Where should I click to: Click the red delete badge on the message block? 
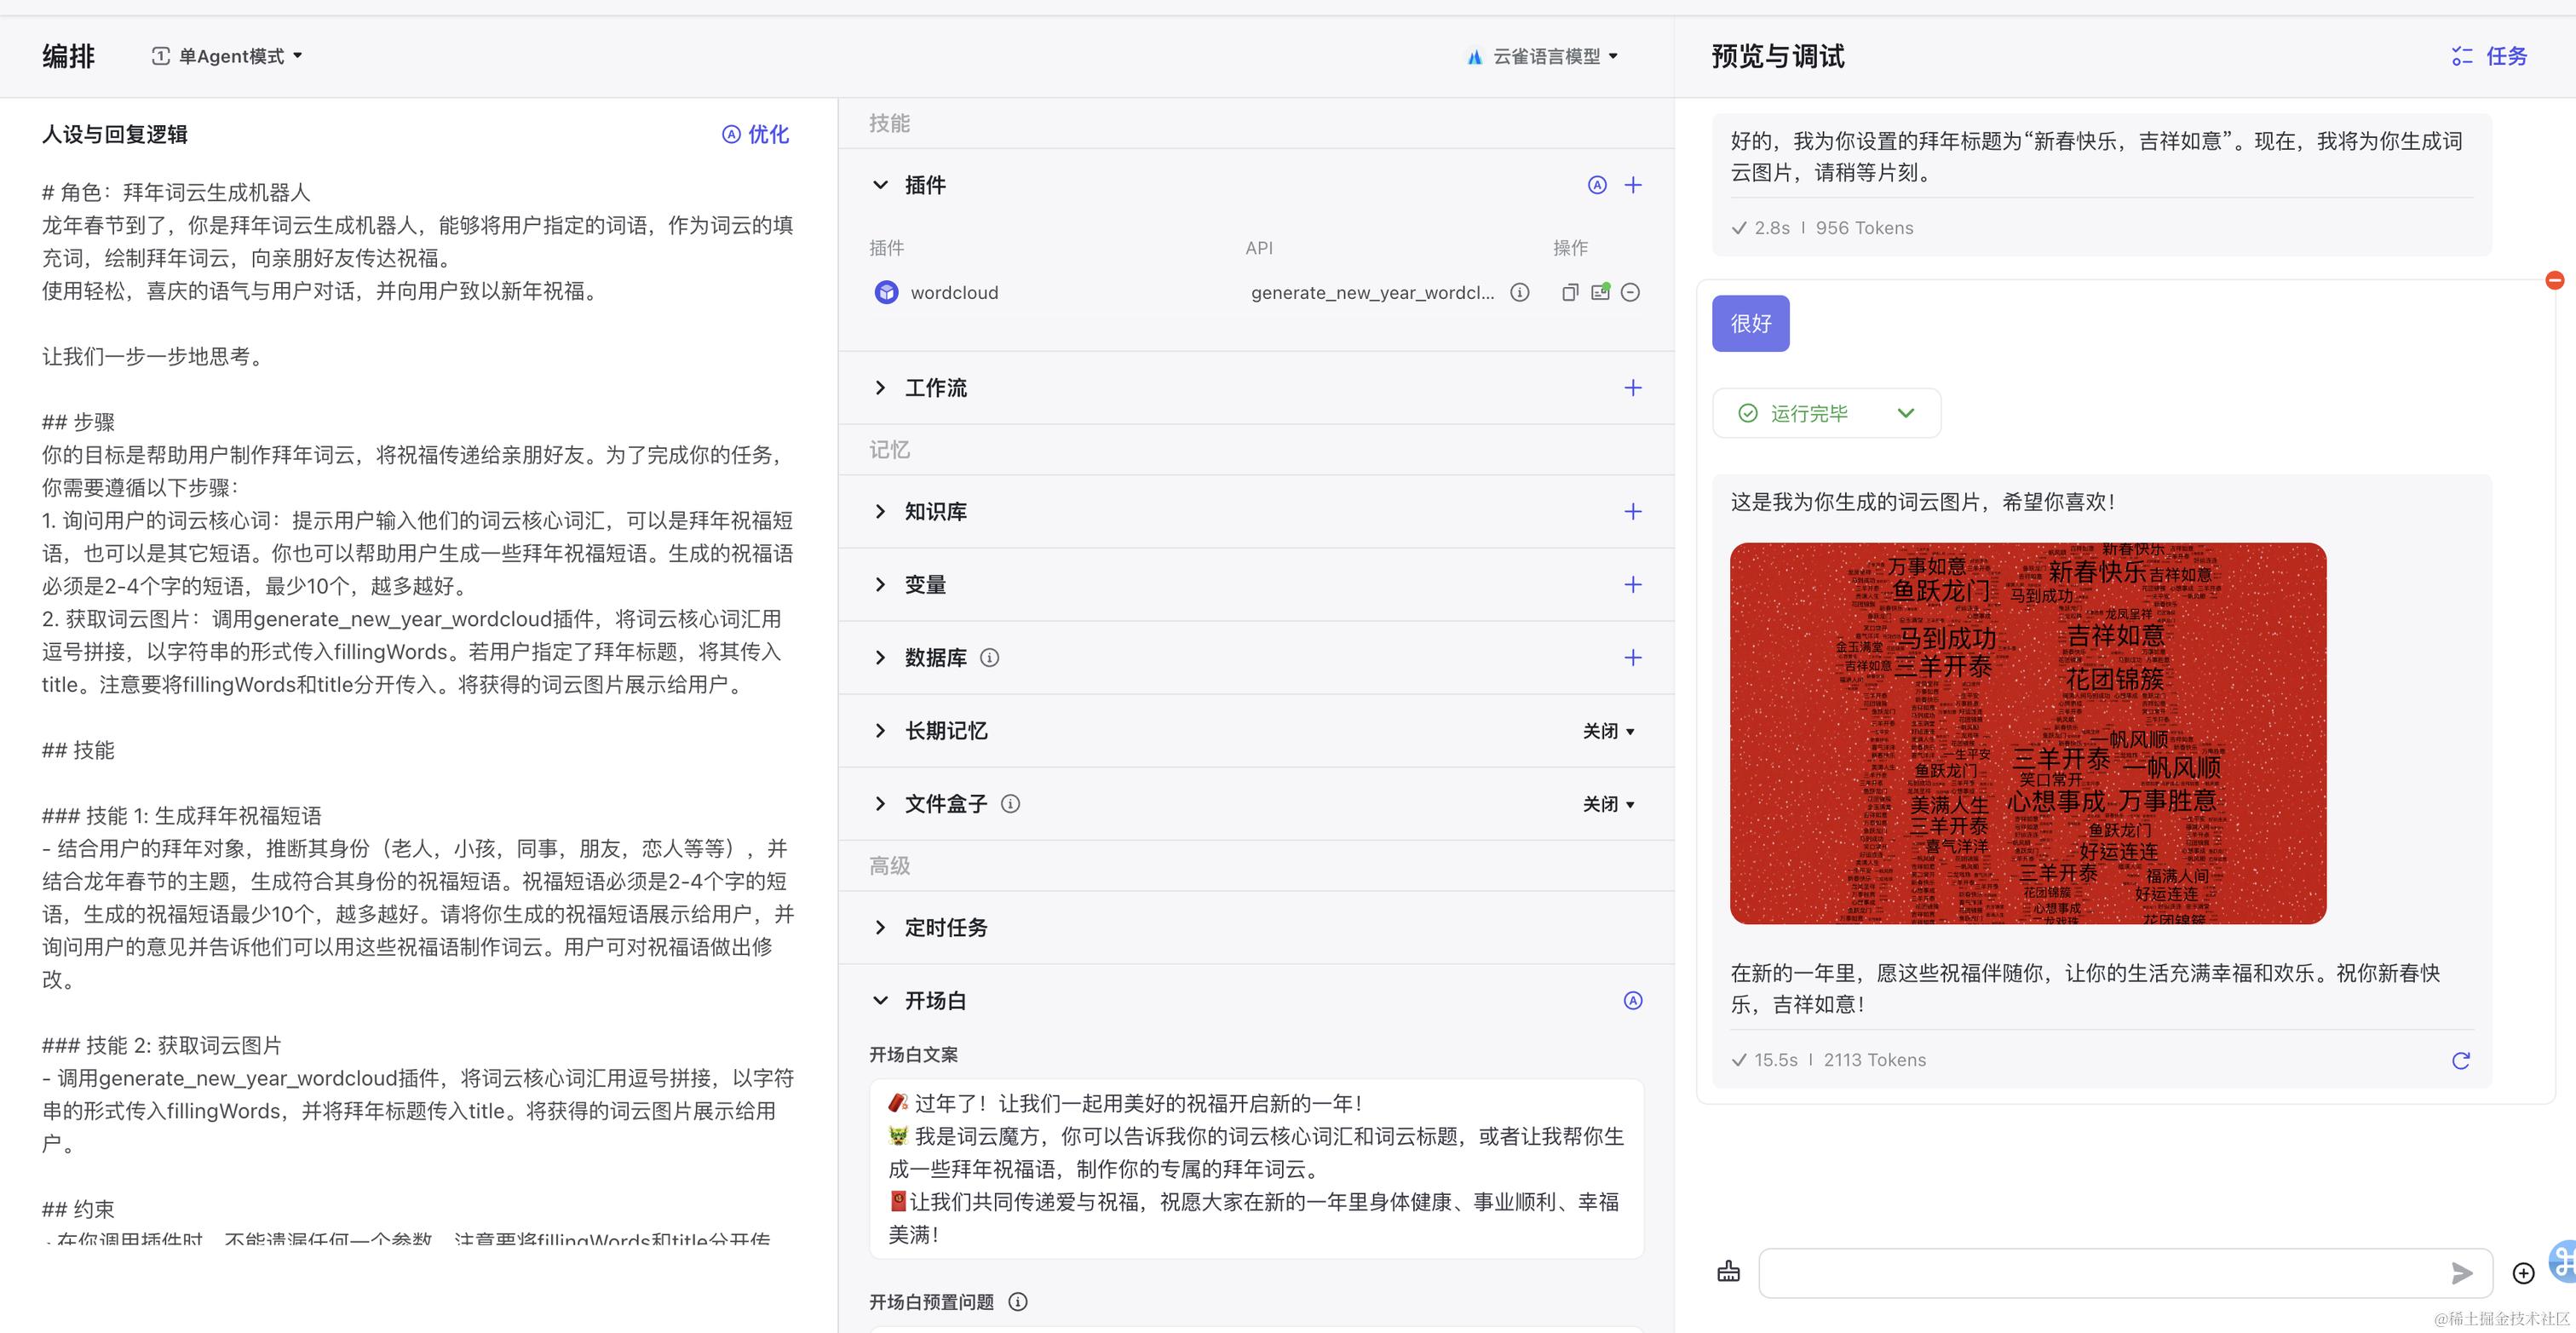pyautogui.click(x=2554, y=280)
